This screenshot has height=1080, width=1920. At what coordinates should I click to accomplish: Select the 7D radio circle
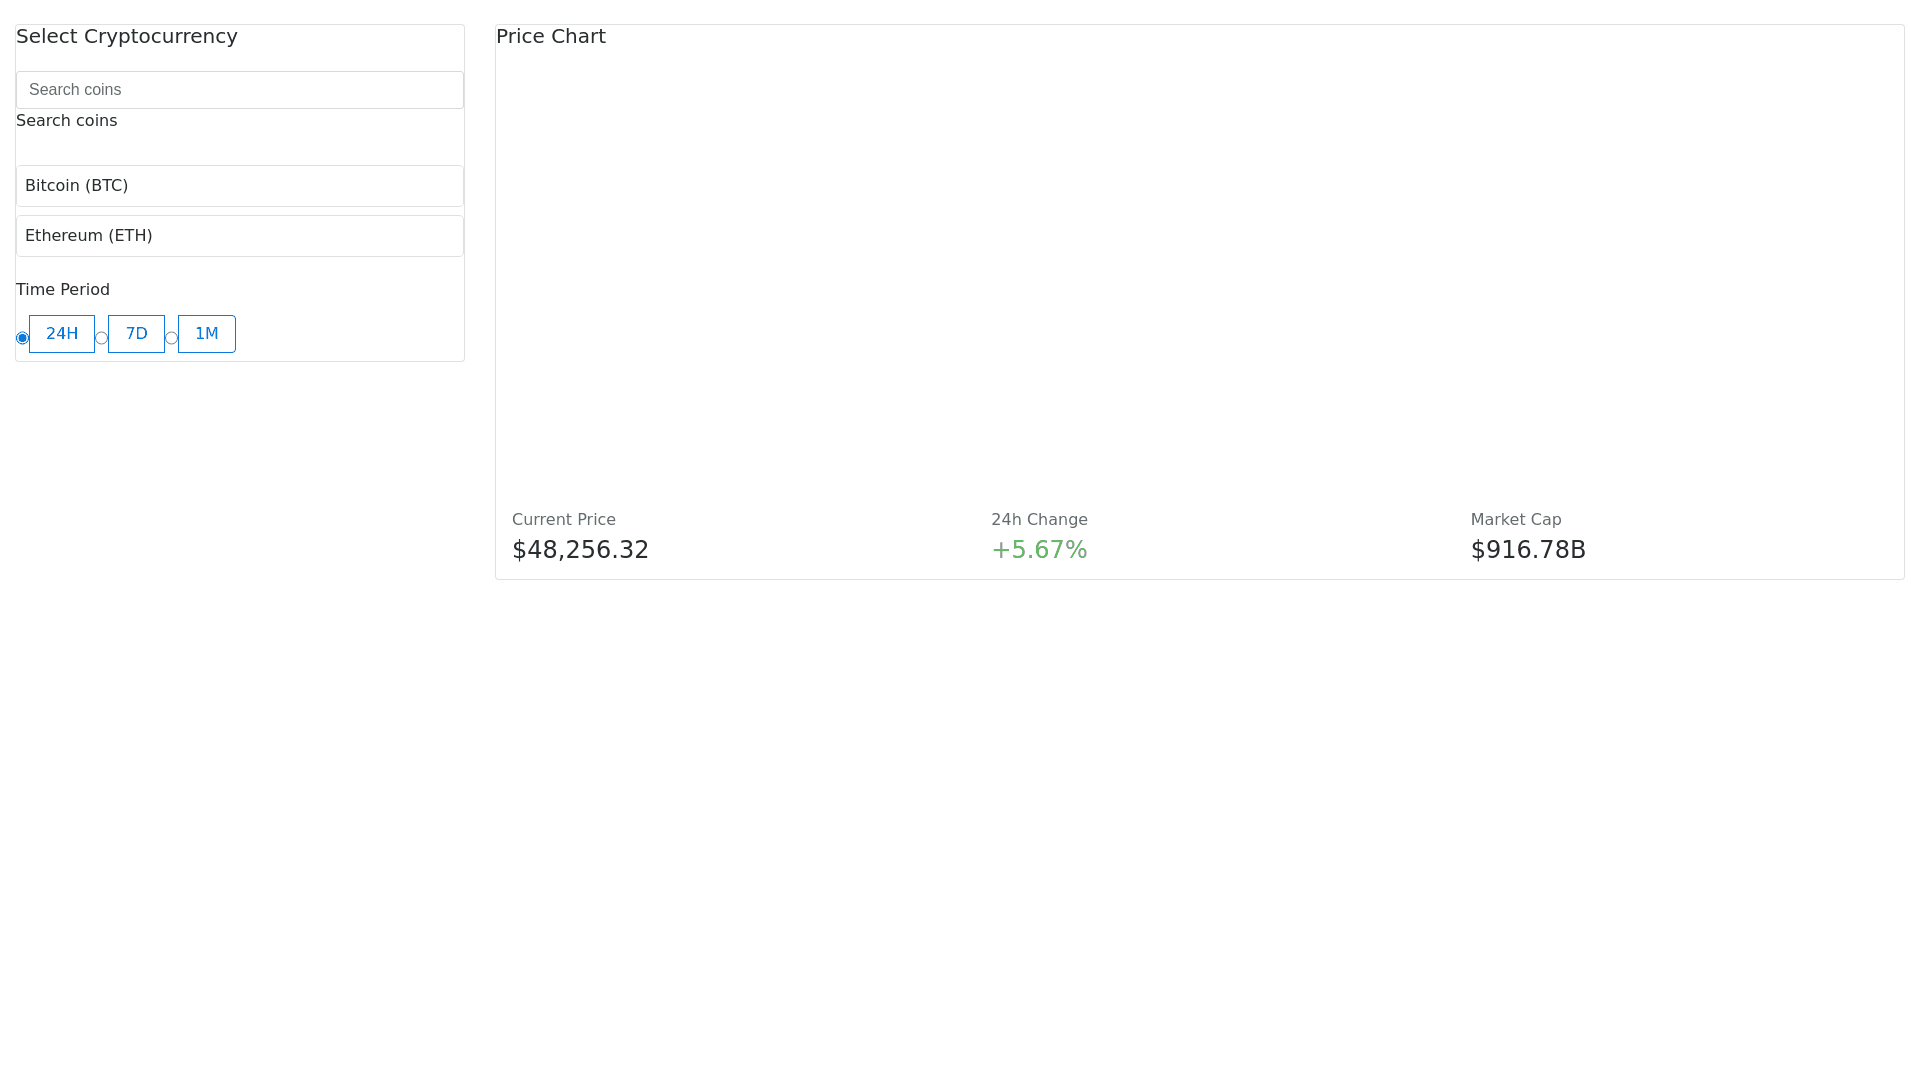[x=101, y=338]
